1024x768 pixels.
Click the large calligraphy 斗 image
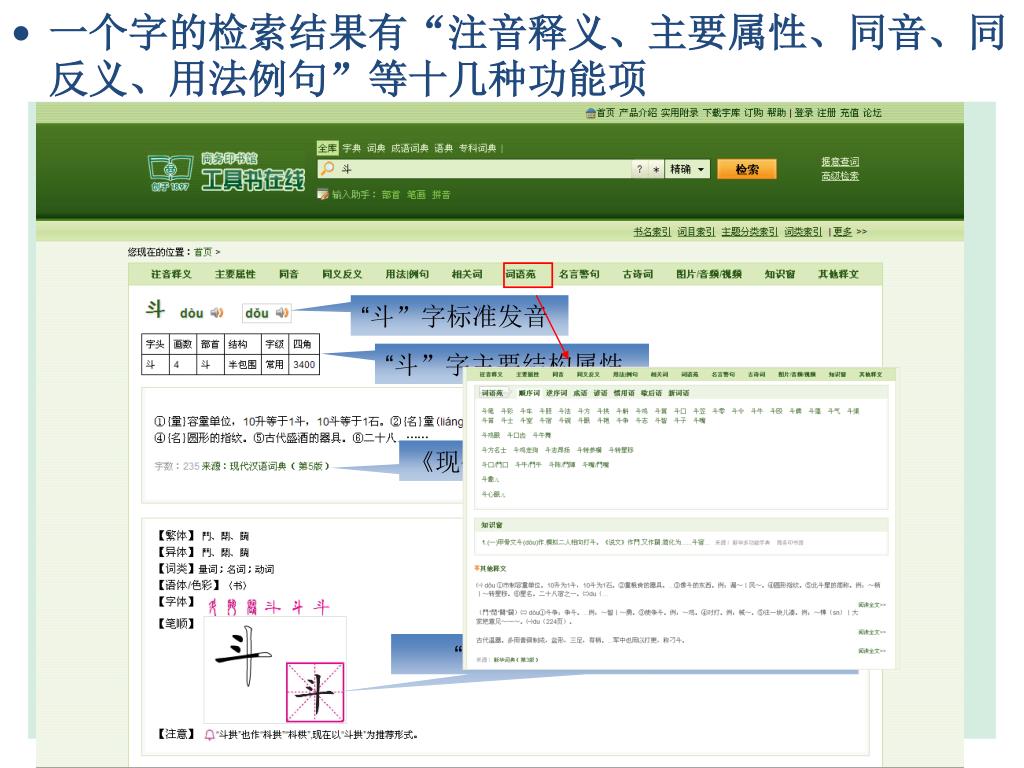point(243,655)
